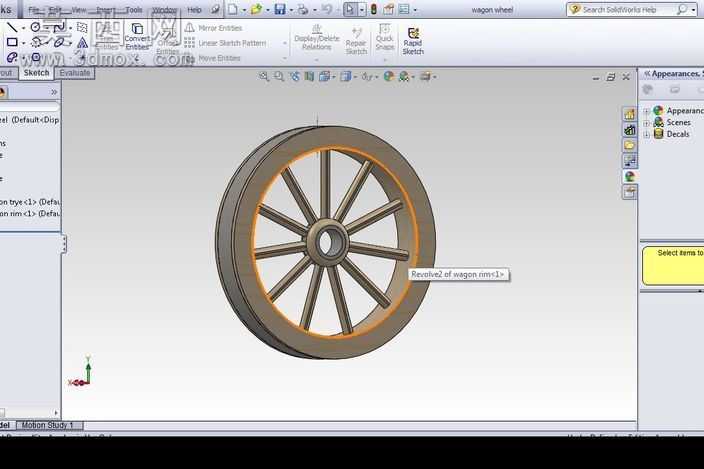The image size is (704, 469).
Task: Switch to Motion Study 1 tab
Action: tap(48, 425)
